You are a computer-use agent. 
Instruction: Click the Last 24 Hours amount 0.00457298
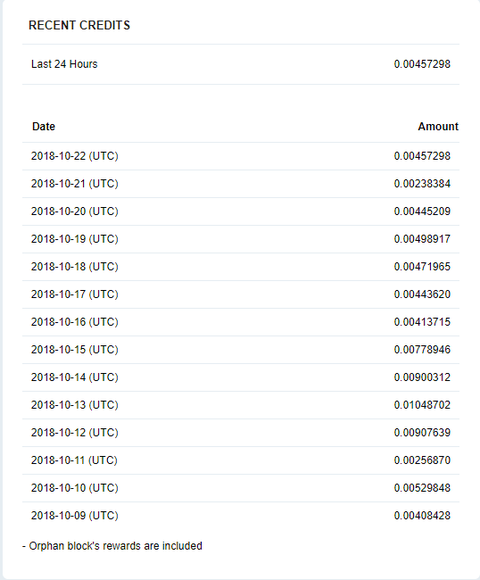click(x=422, y=64)
